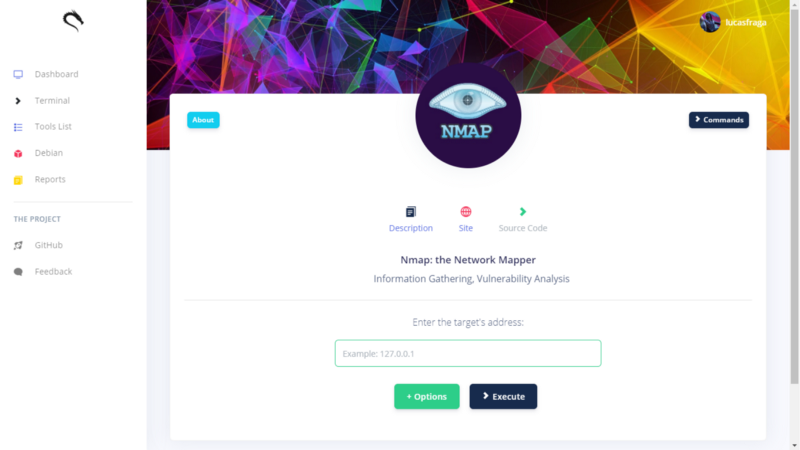Click the yellow Reports icon

(18, 180)
